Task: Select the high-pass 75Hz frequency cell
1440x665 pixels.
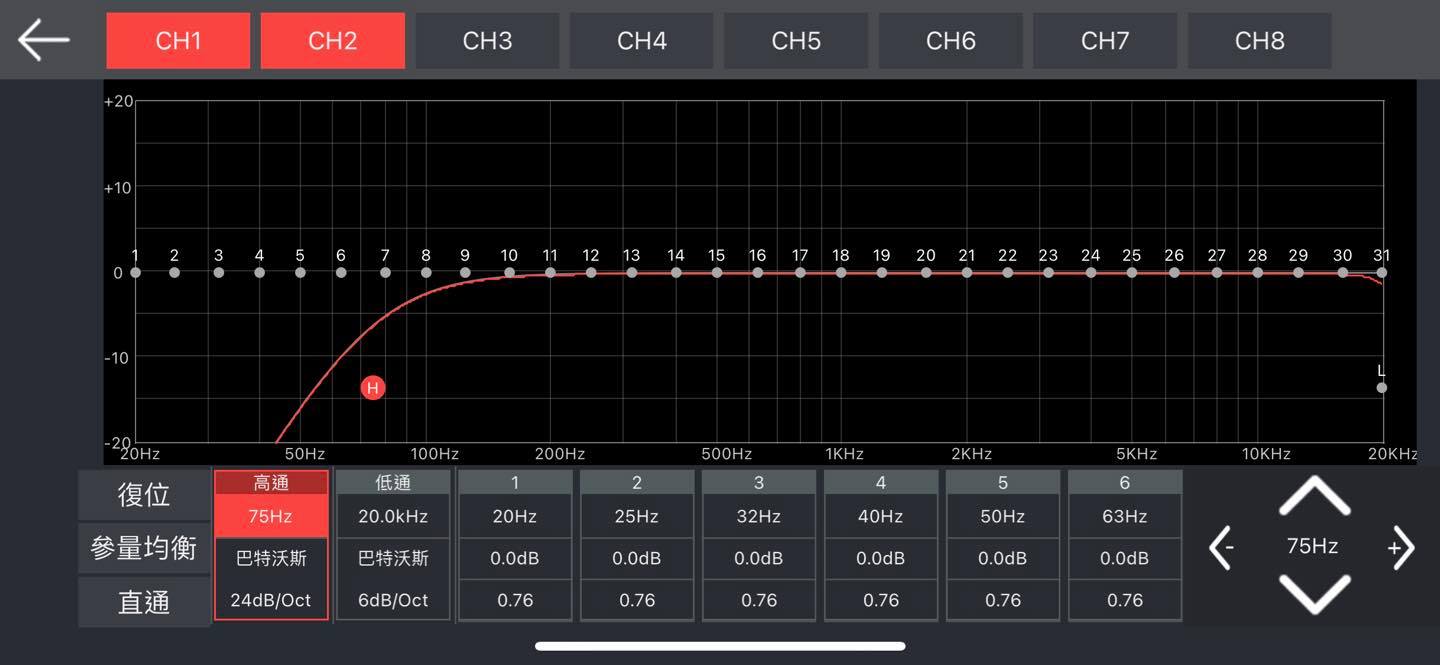Action: pos(271,517)
